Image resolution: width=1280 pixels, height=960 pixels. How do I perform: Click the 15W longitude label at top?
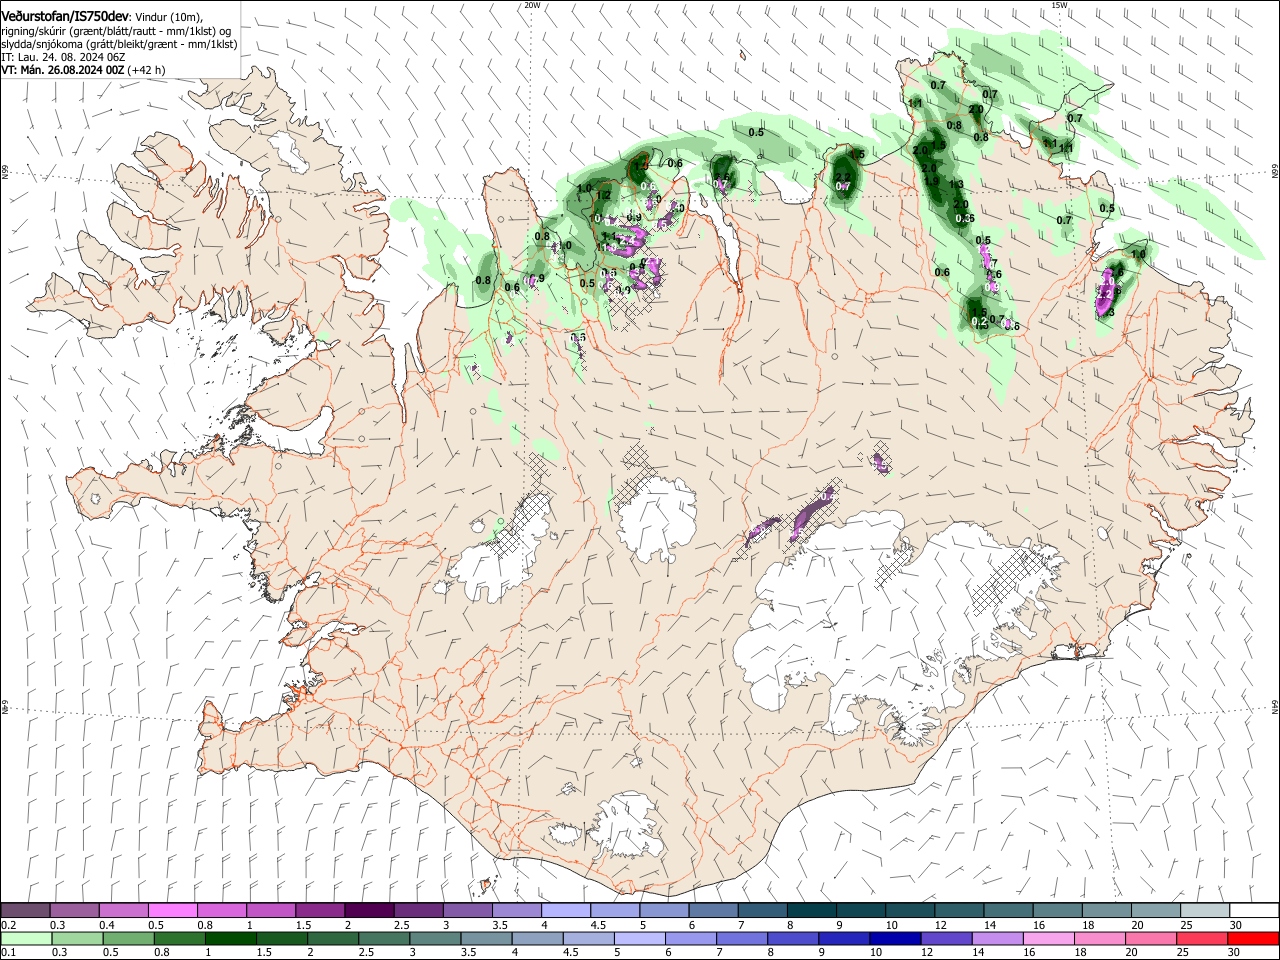1059,5
